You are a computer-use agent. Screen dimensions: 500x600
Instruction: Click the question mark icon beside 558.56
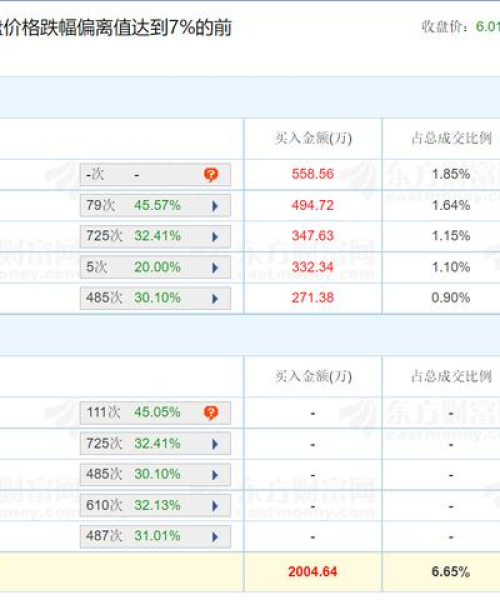click(x=211, y=174)
